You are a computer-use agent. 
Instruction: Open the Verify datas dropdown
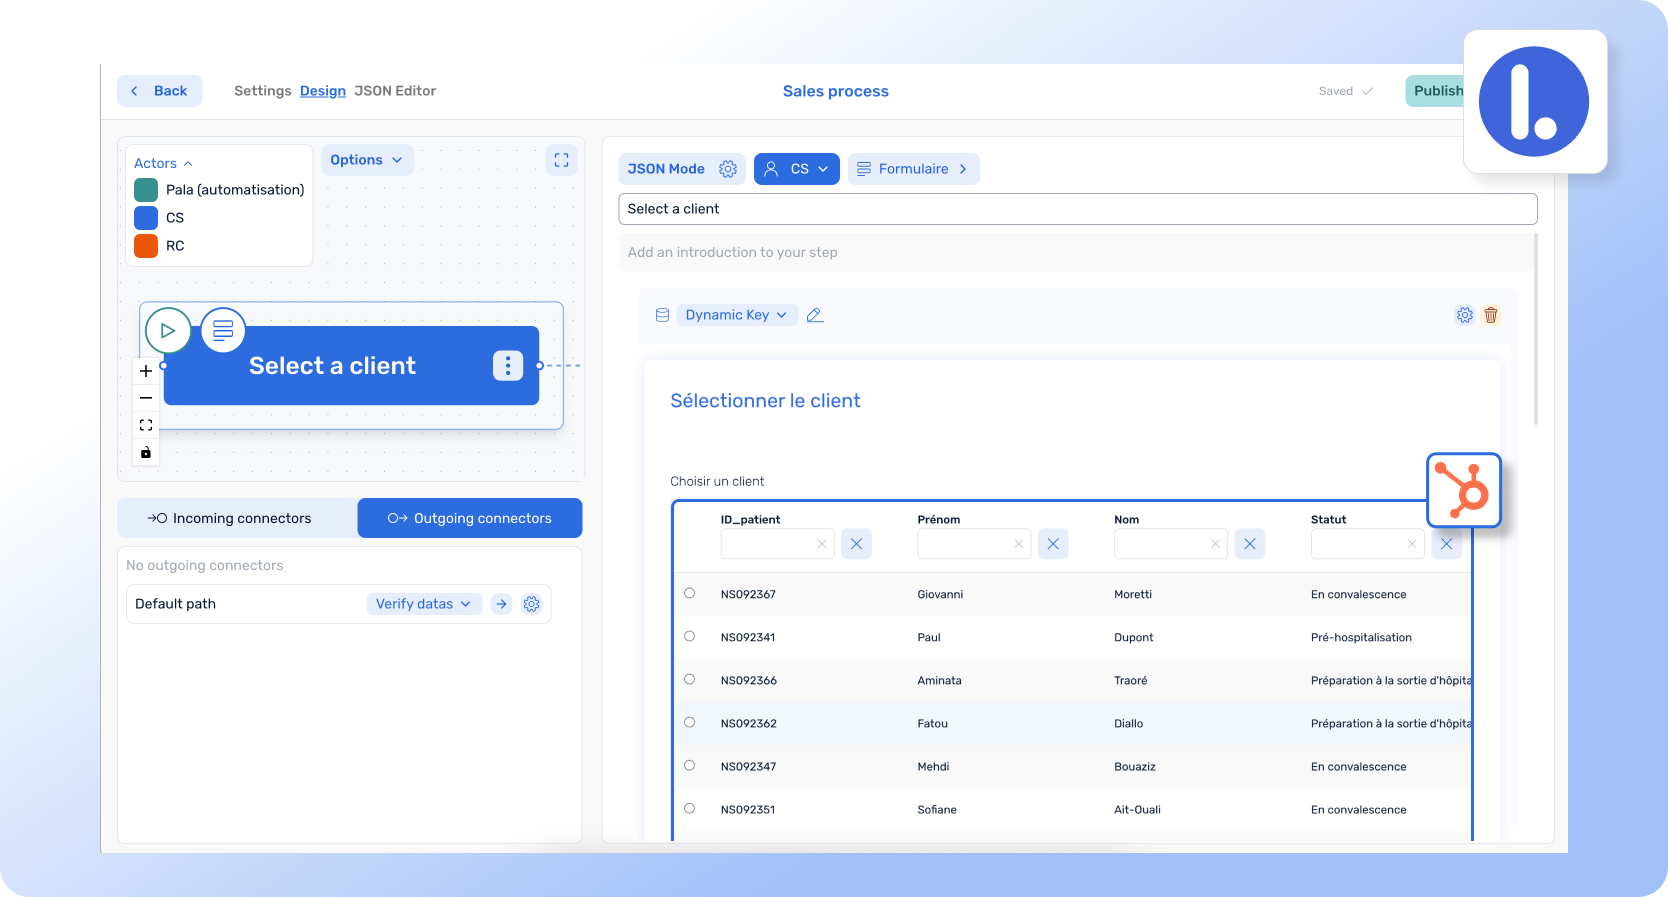click(423, 604)
